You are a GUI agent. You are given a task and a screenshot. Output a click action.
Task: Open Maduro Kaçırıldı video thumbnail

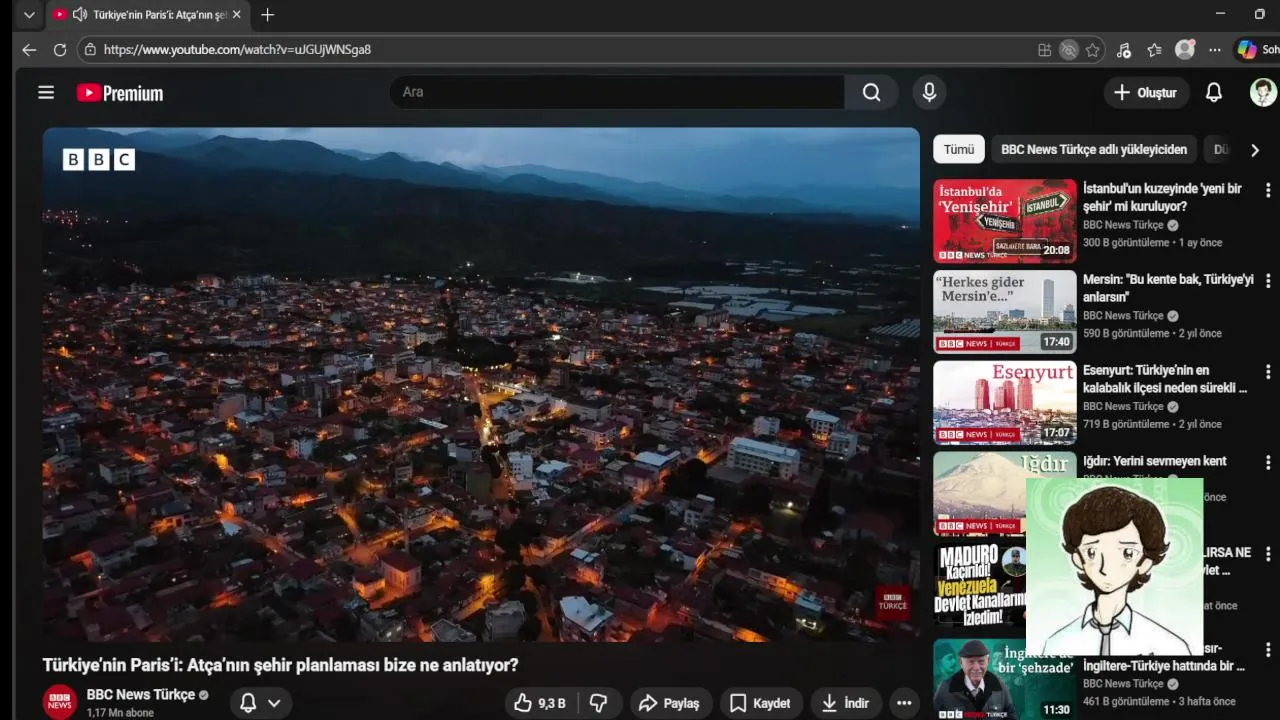980,585
